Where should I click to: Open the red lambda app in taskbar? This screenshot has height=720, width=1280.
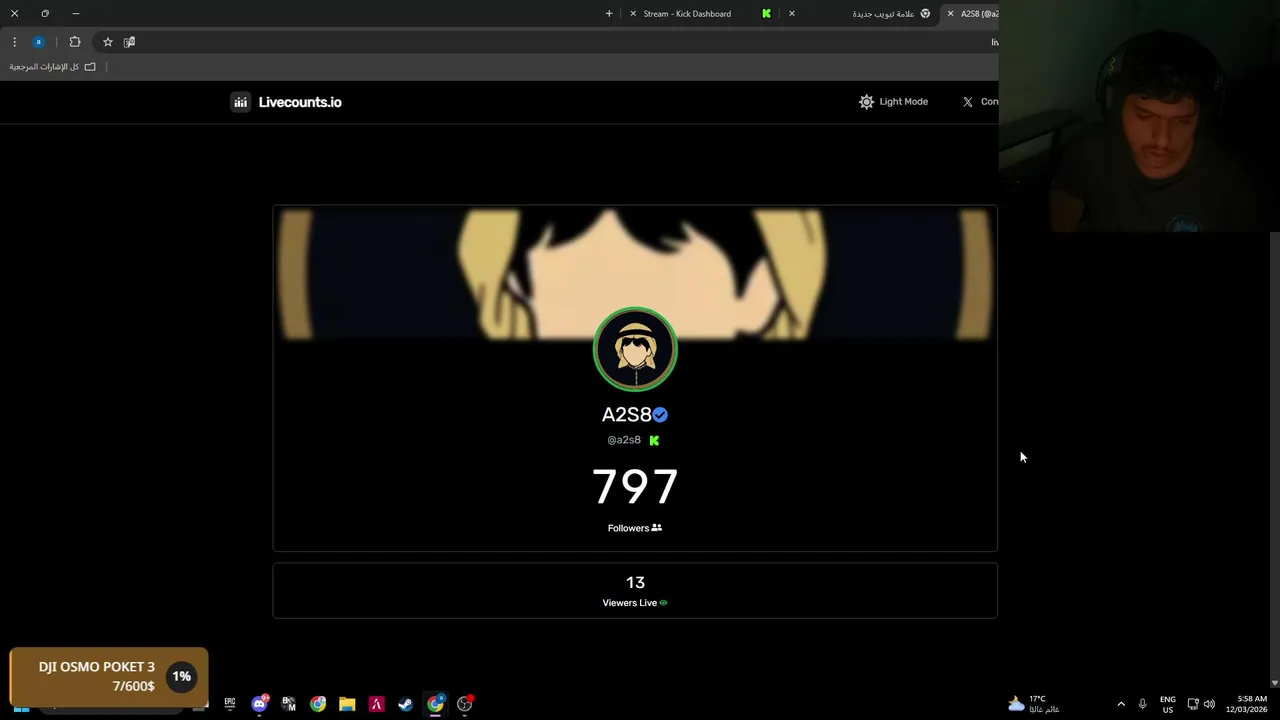point(376,704)
